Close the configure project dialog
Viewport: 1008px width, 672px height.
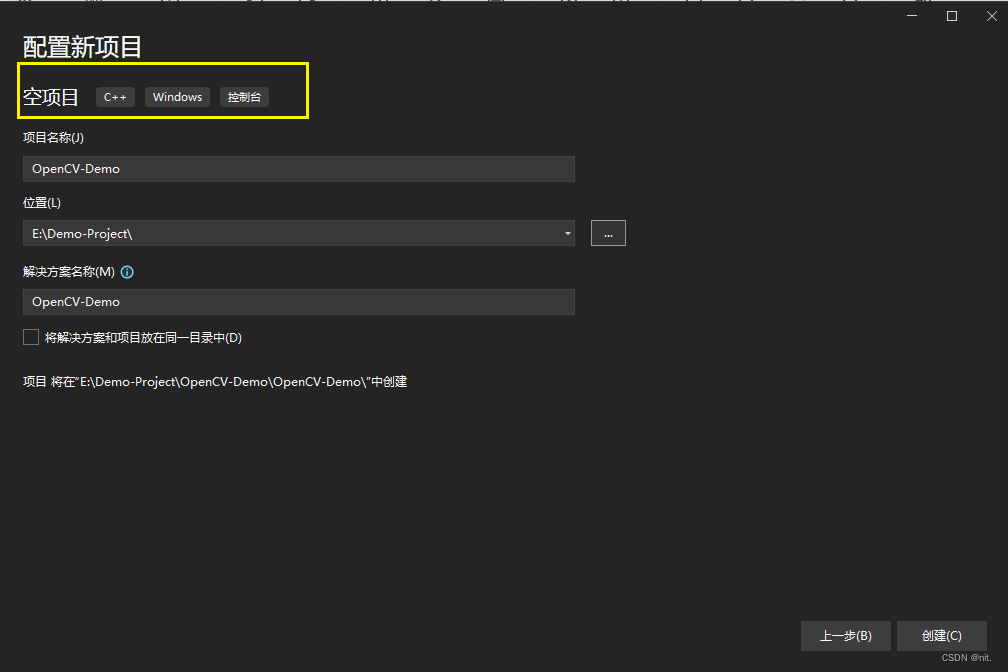992,16
